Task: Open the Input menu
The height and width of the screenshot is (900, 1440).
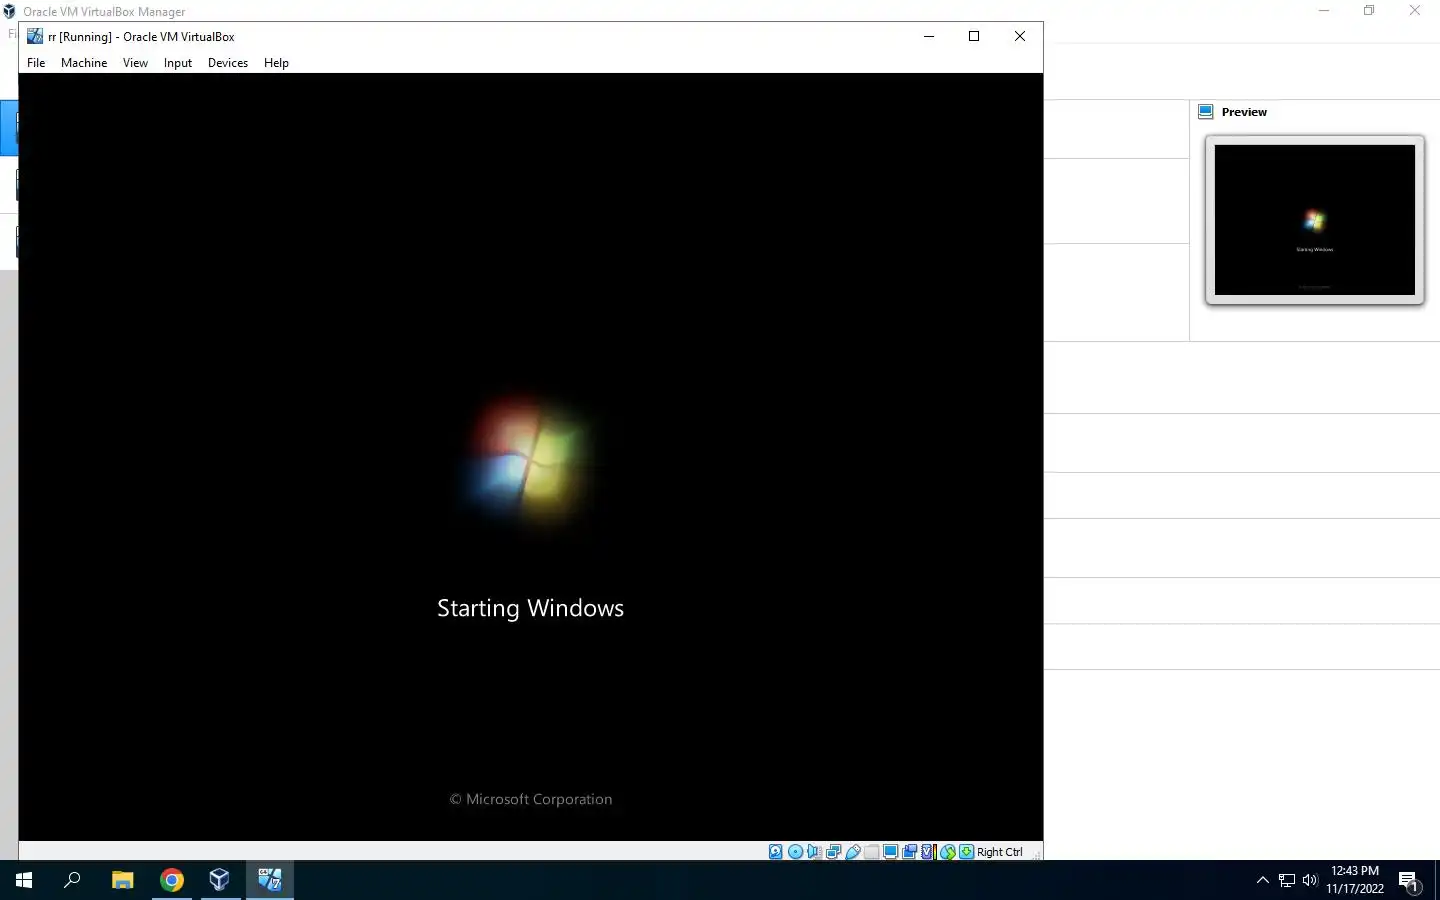Action: point(178,62)
